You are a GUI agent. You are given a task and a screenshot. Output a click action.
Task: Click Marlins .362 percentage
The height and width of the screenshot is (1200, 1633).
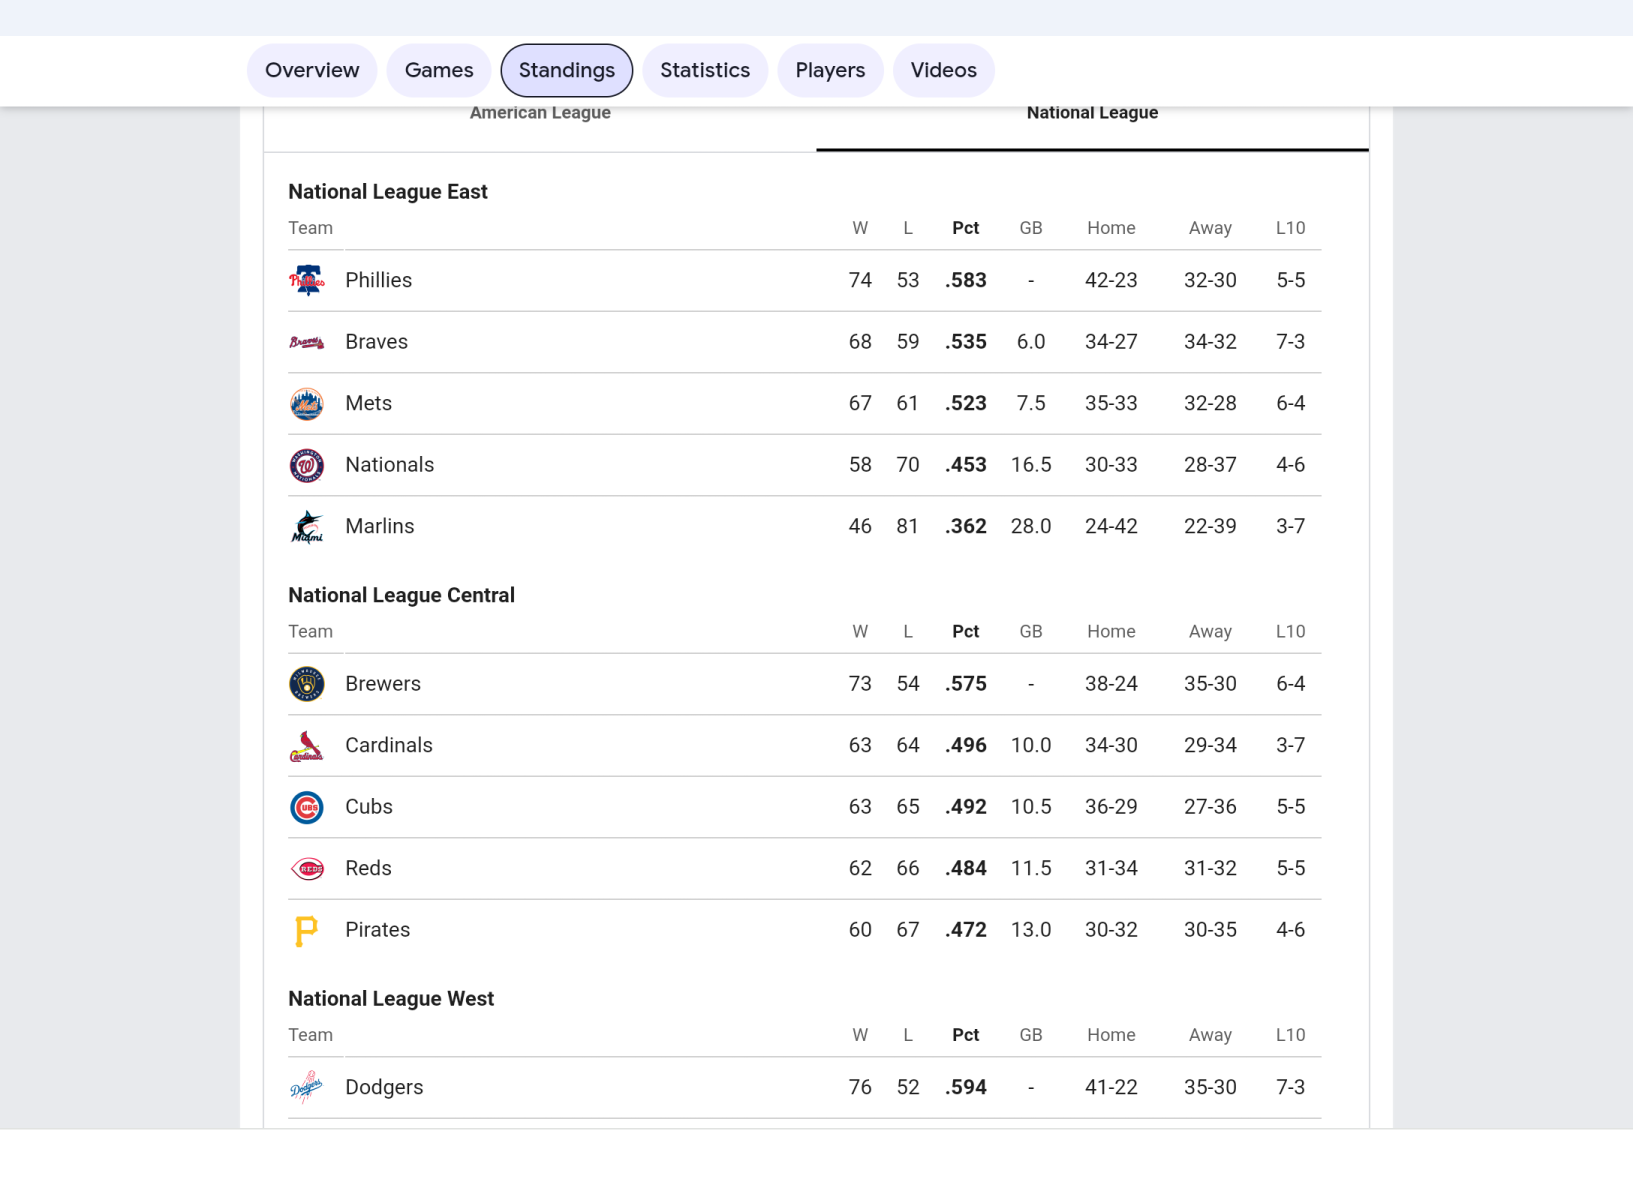coord(966,526)
